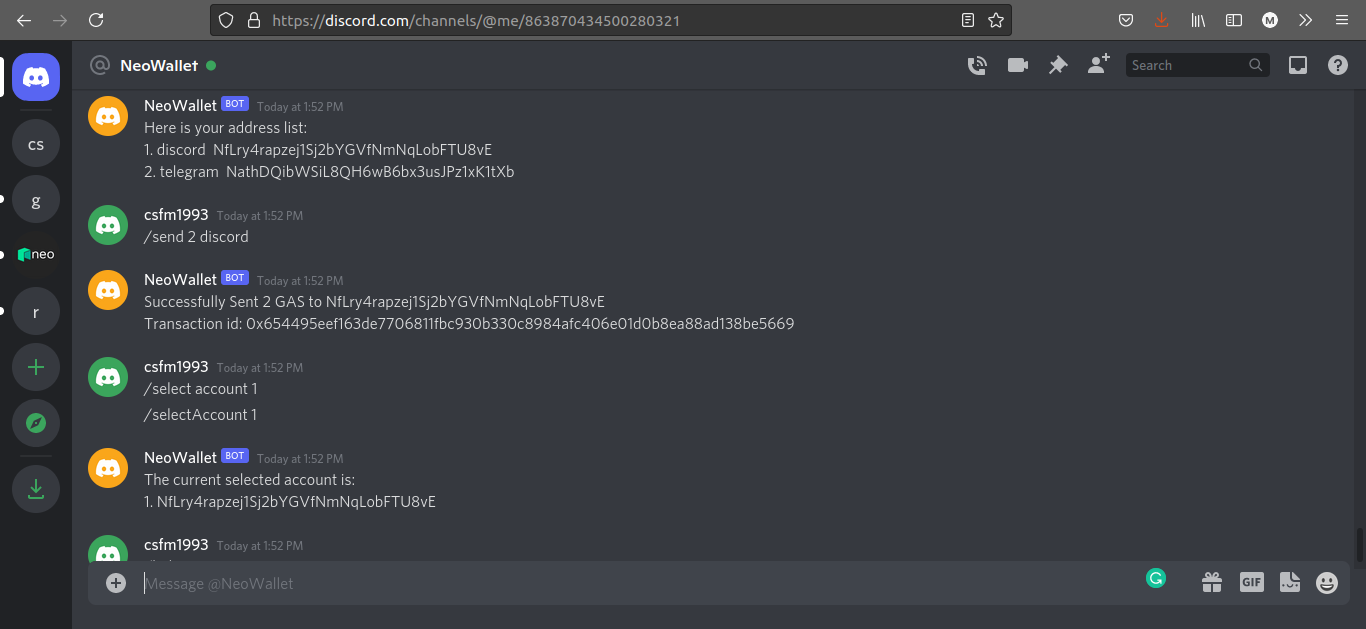Add a new server
1366x629 pixels.
[x=36, y=367]
